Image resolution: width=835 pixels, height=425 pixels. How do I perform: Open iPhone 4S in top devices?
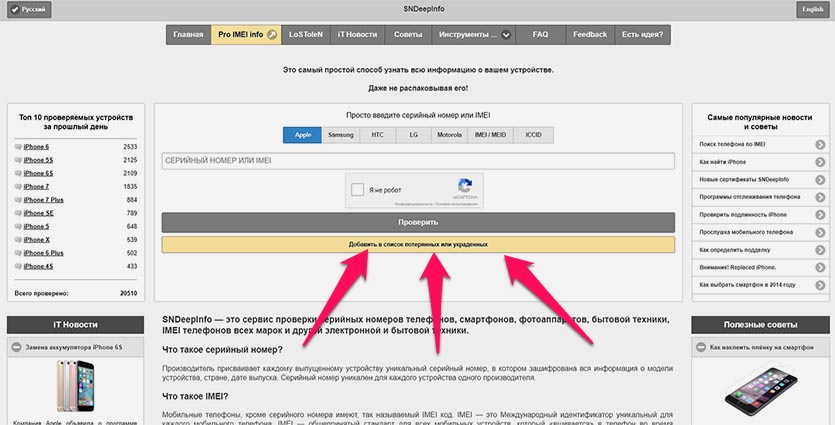pos(38,266)
